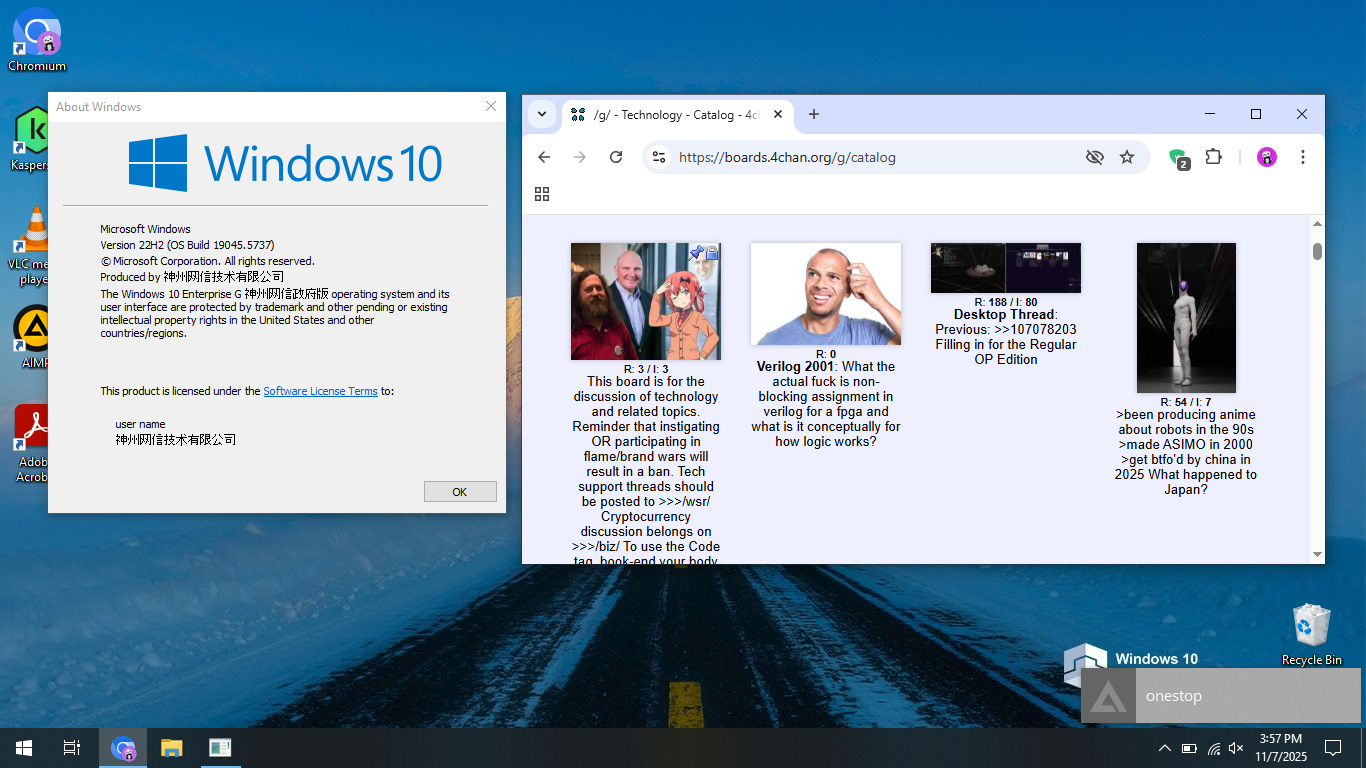The width and height of the screenshot is (1366, 768).
Task: Click the page scrollbar up arrow
Action: tap(1317, 224)
